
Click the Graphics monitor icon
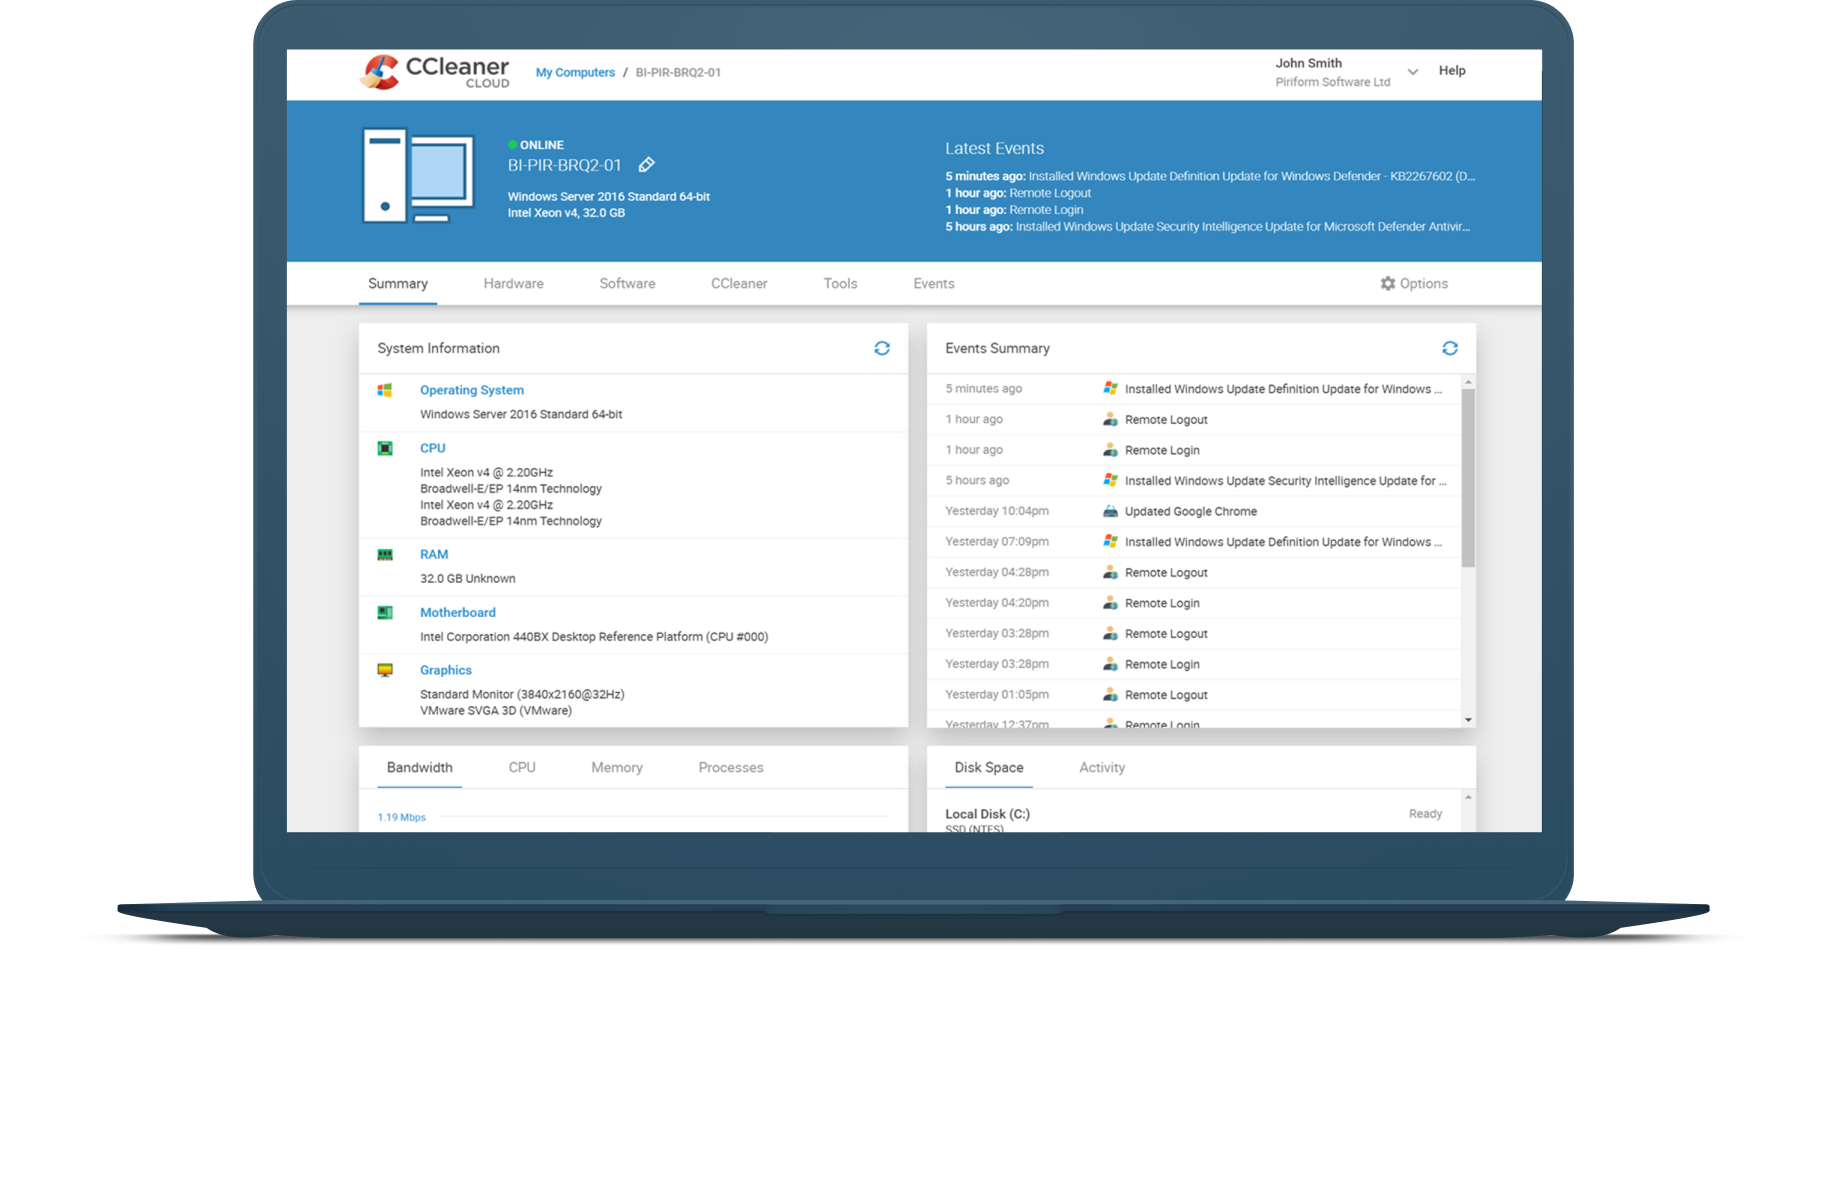(x=386, y=670)
